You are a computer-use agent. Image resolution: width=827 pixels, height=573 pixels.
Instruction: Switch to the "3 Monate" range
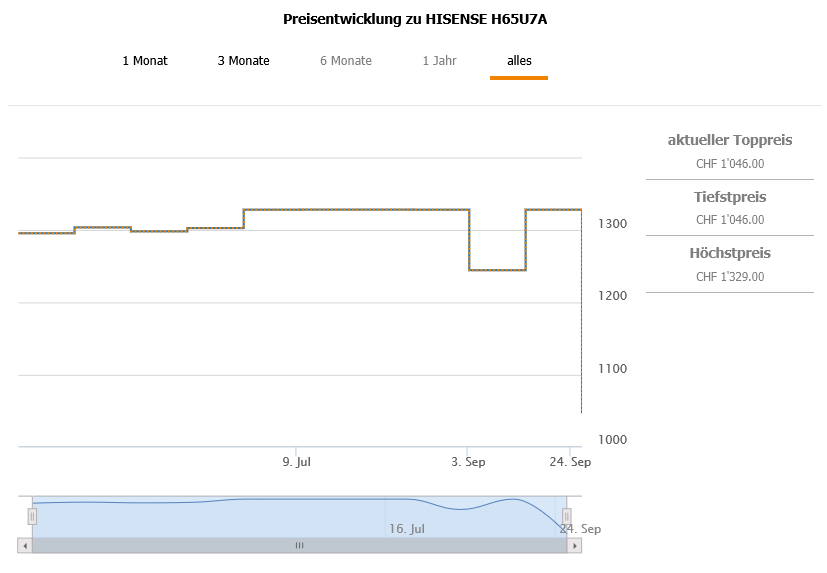click(244, 61)
